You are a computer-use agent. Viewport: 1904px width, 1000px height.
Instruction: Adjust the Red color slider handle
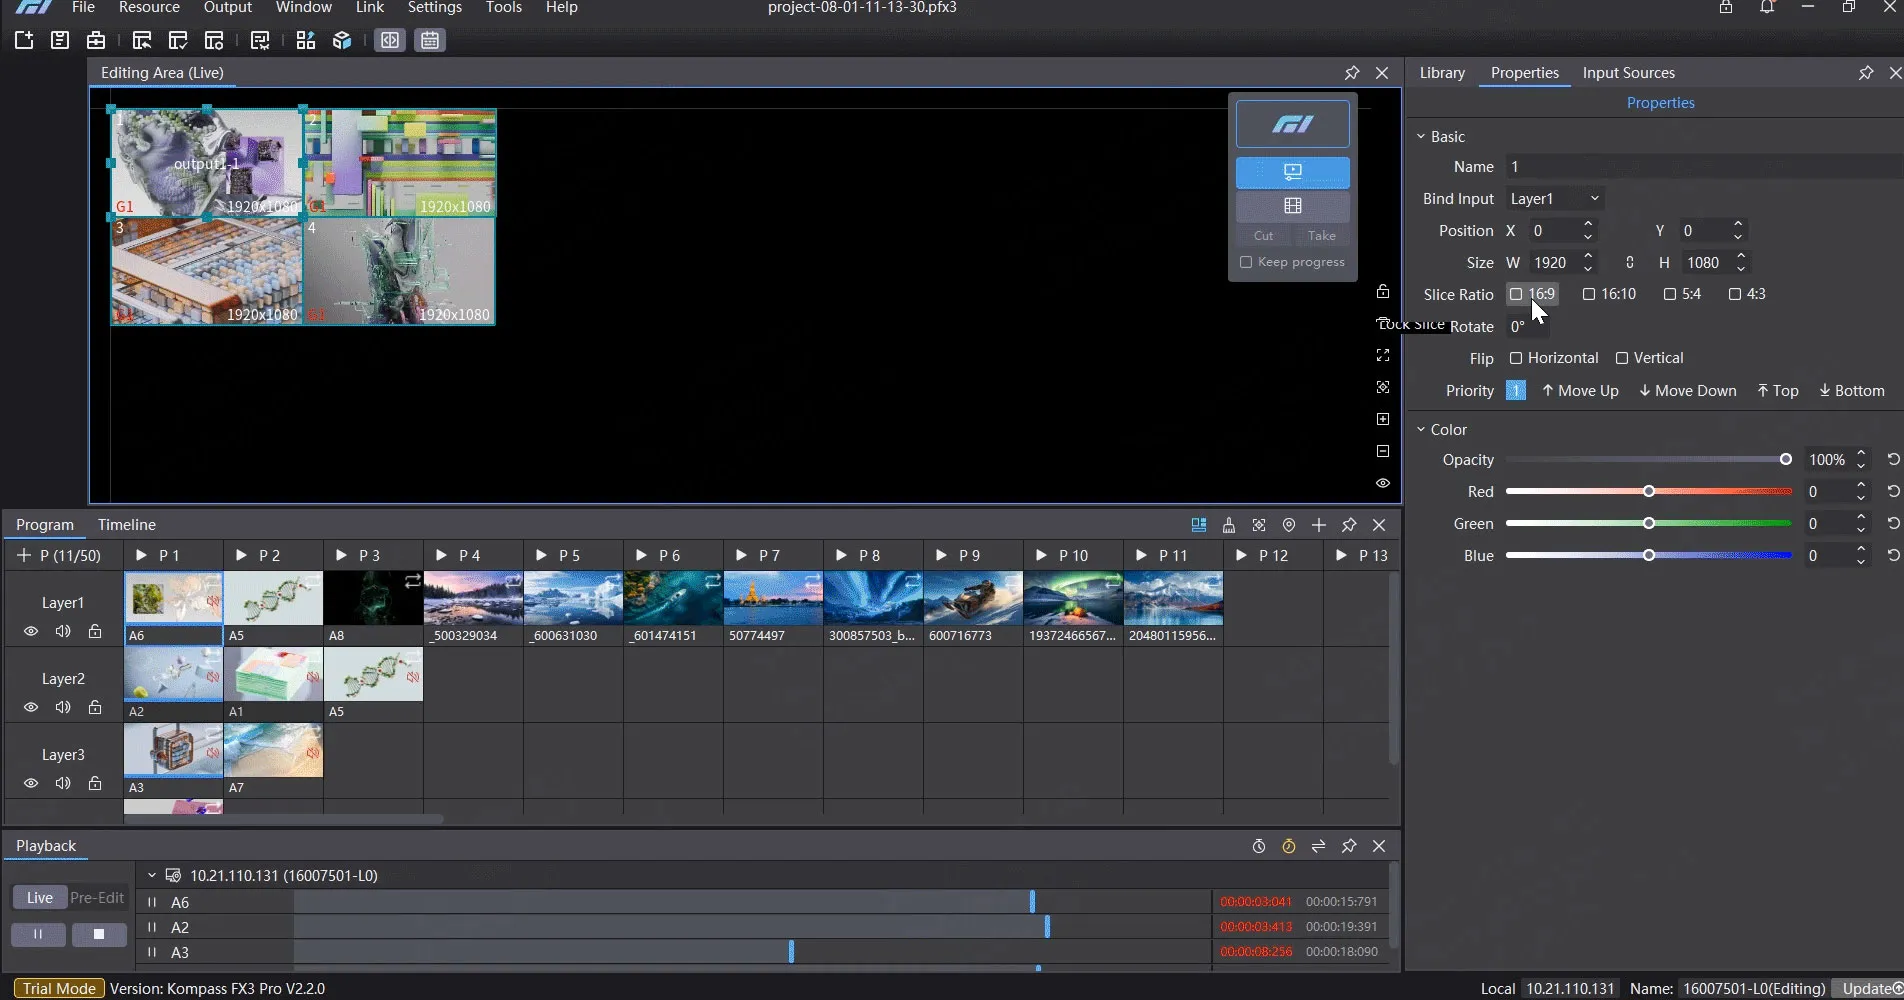1649,492
